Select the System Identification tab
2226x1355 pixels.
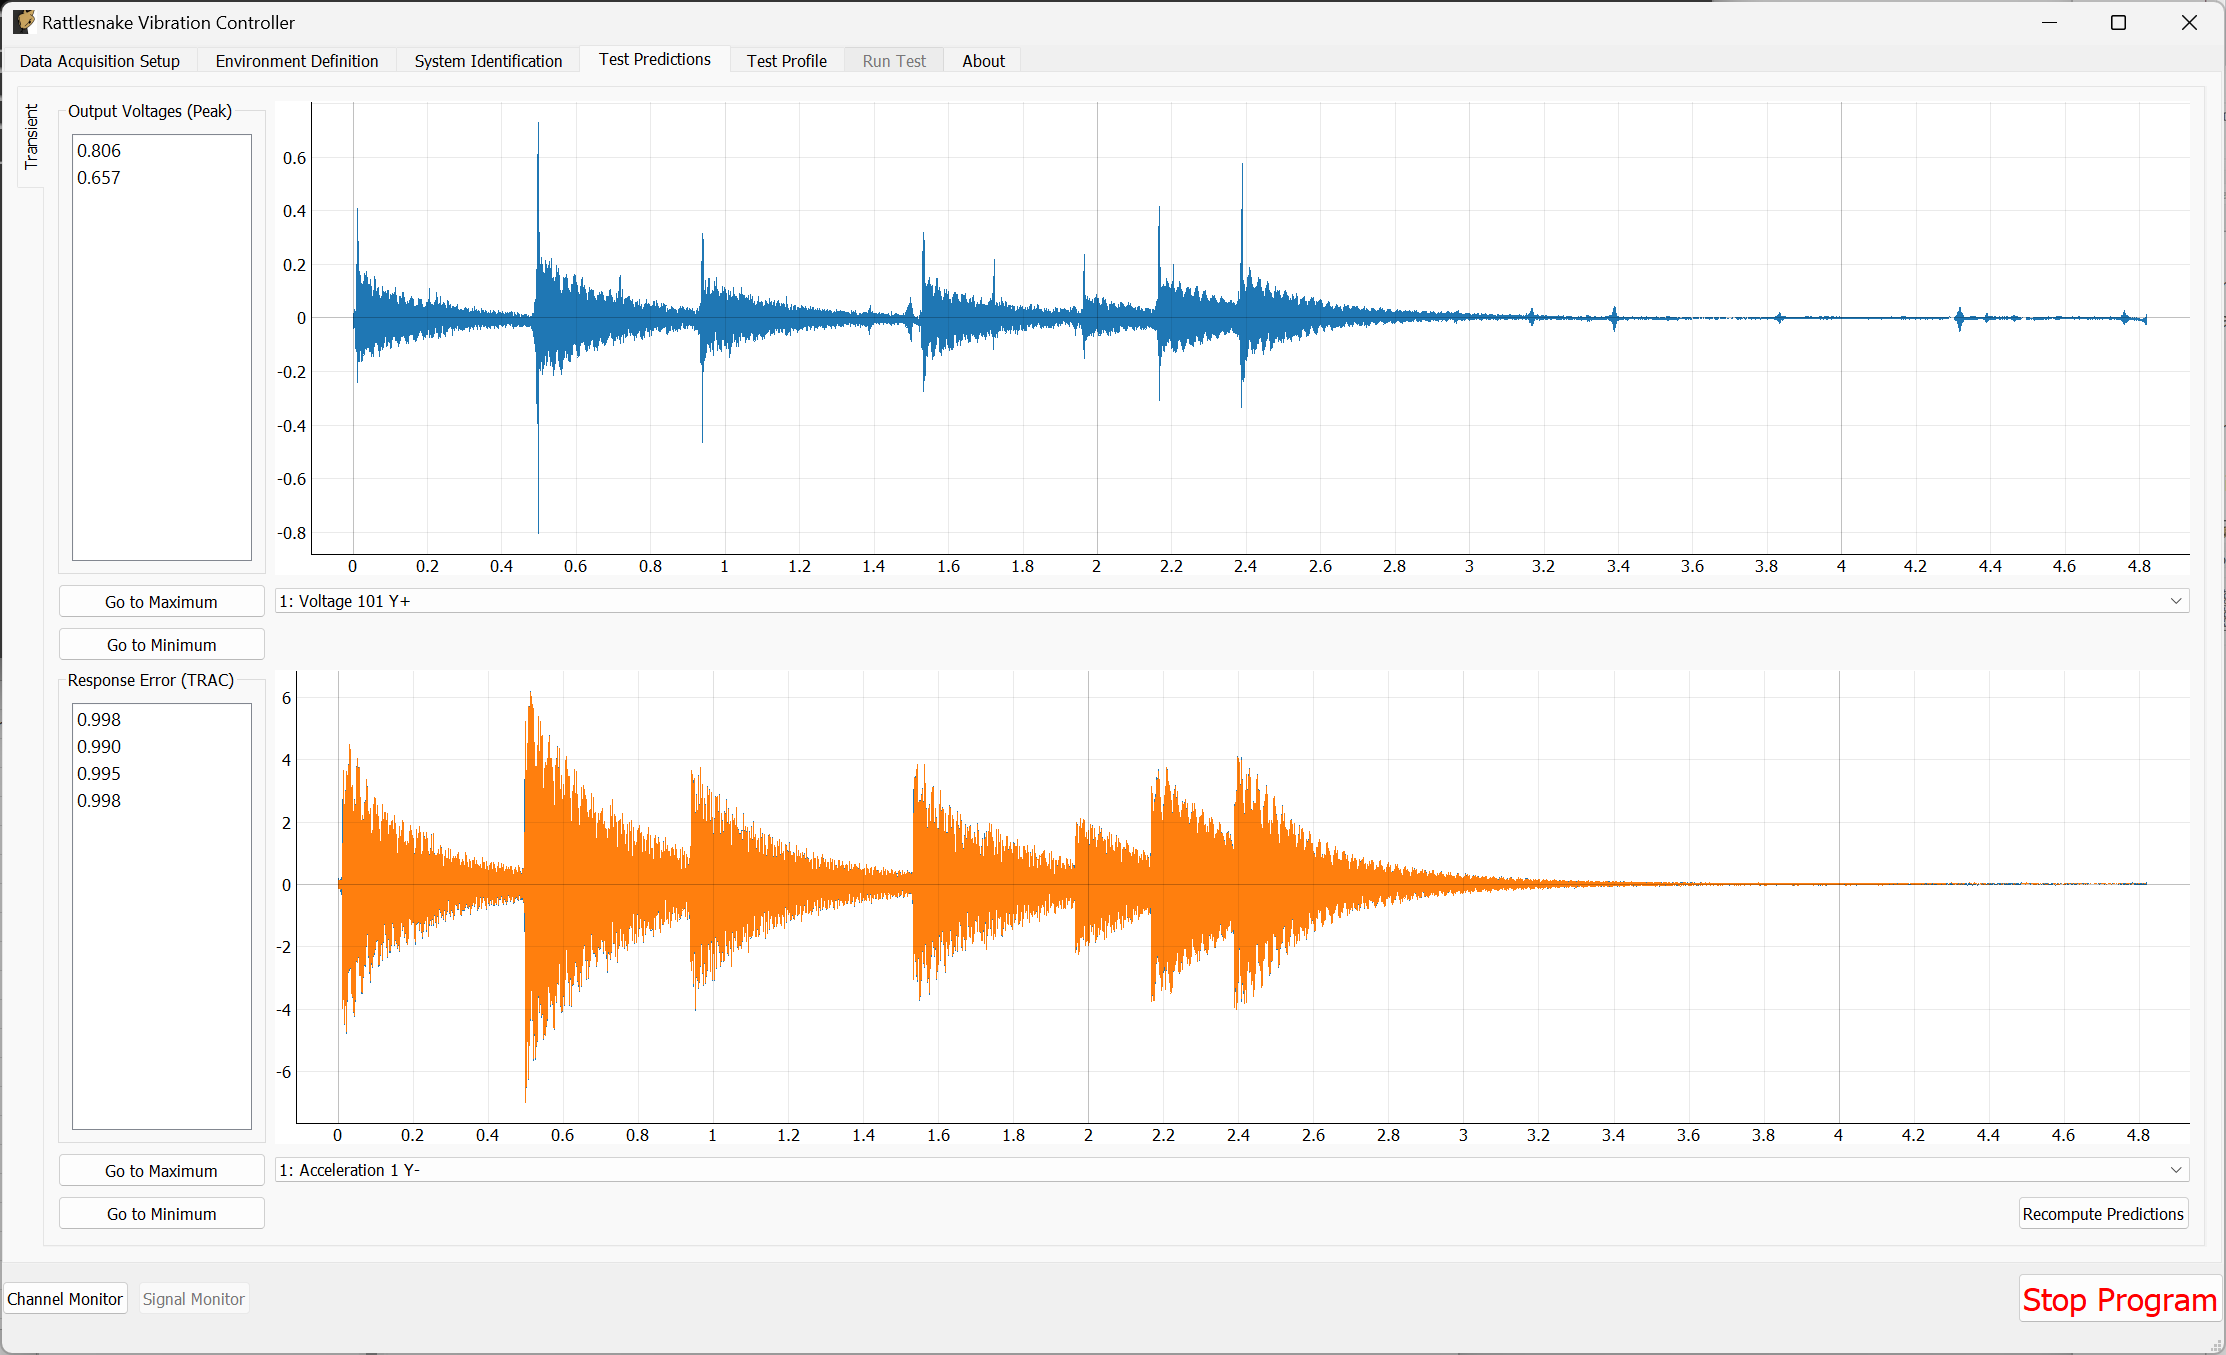tap(488, 60)
